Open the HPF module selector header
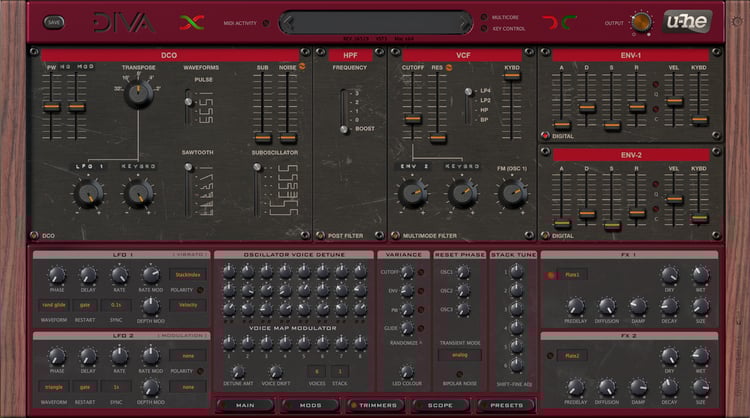 (350, 55)
